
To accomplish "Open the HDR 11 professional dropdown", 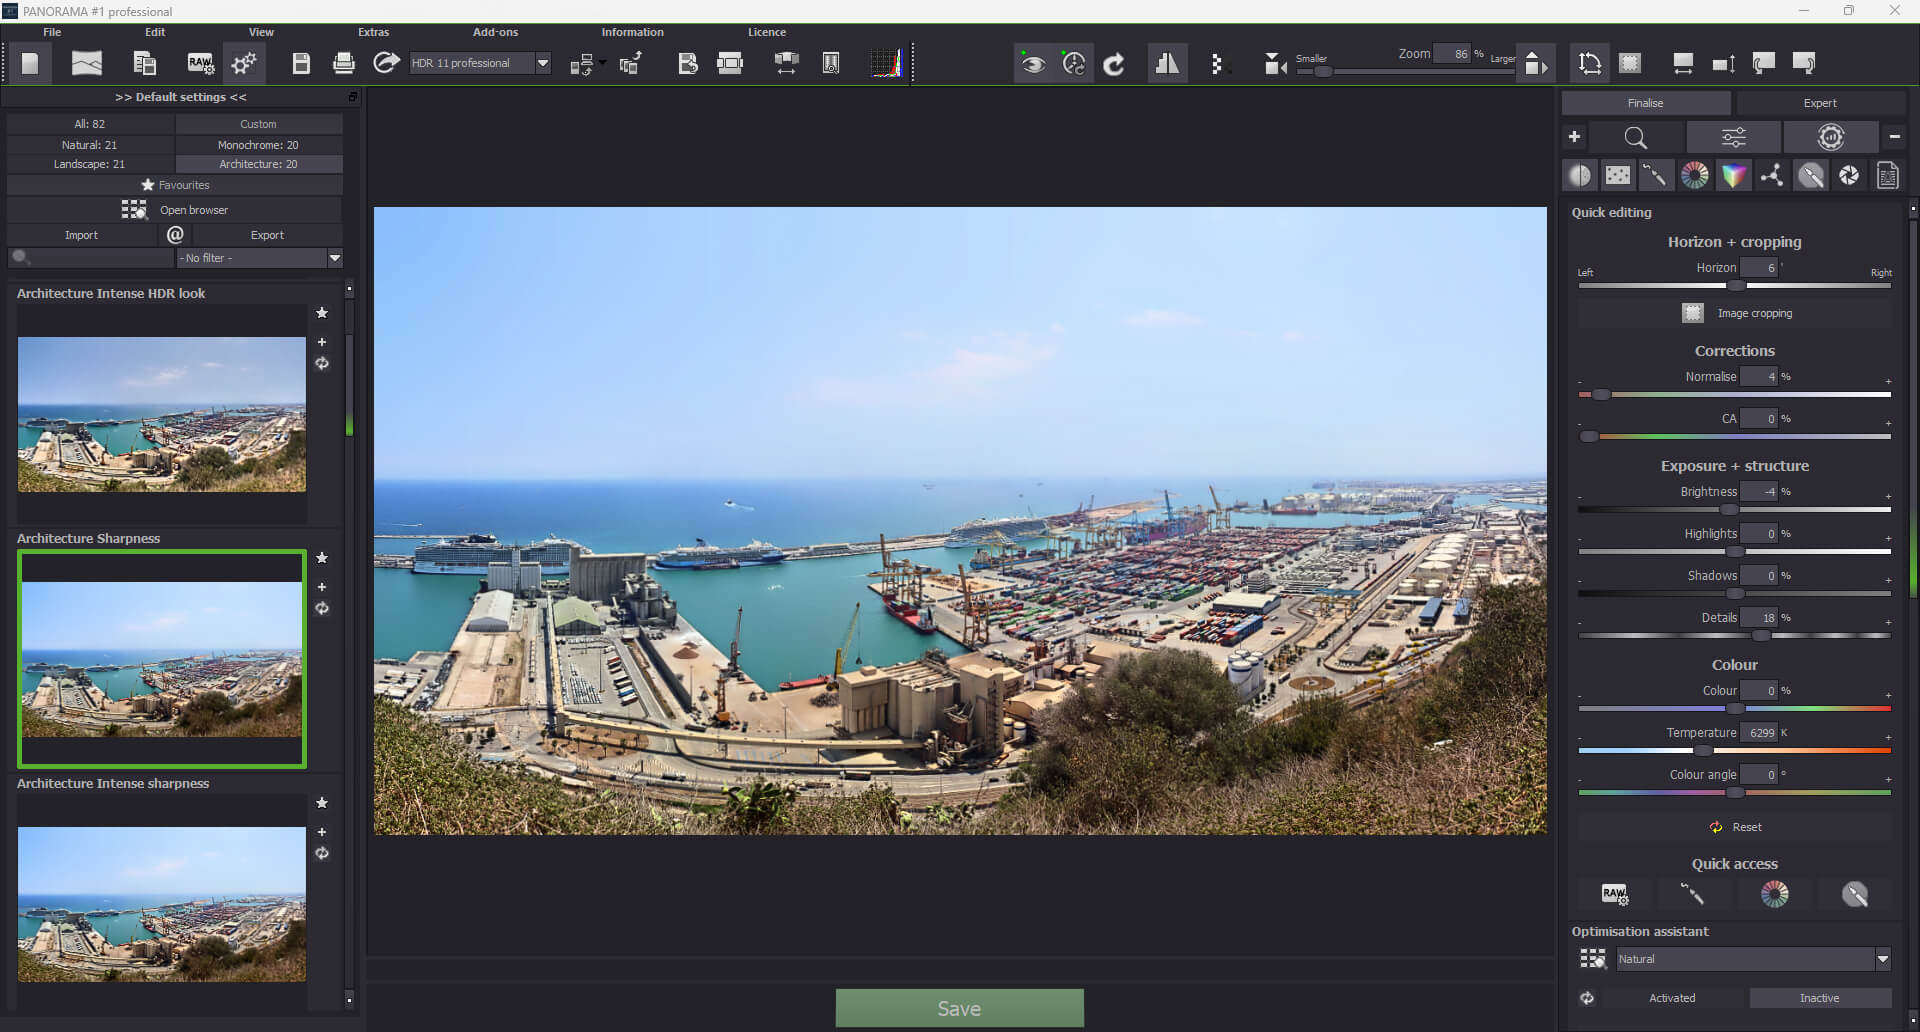I will (x=542, y=63).
